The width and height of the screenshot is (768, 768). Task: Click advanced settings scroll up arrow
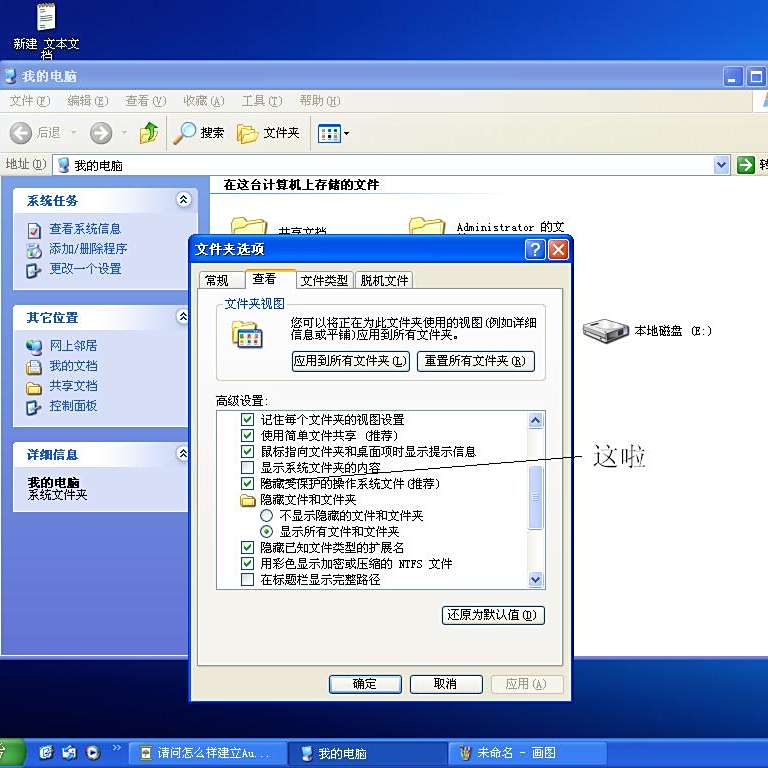[536, 420]
